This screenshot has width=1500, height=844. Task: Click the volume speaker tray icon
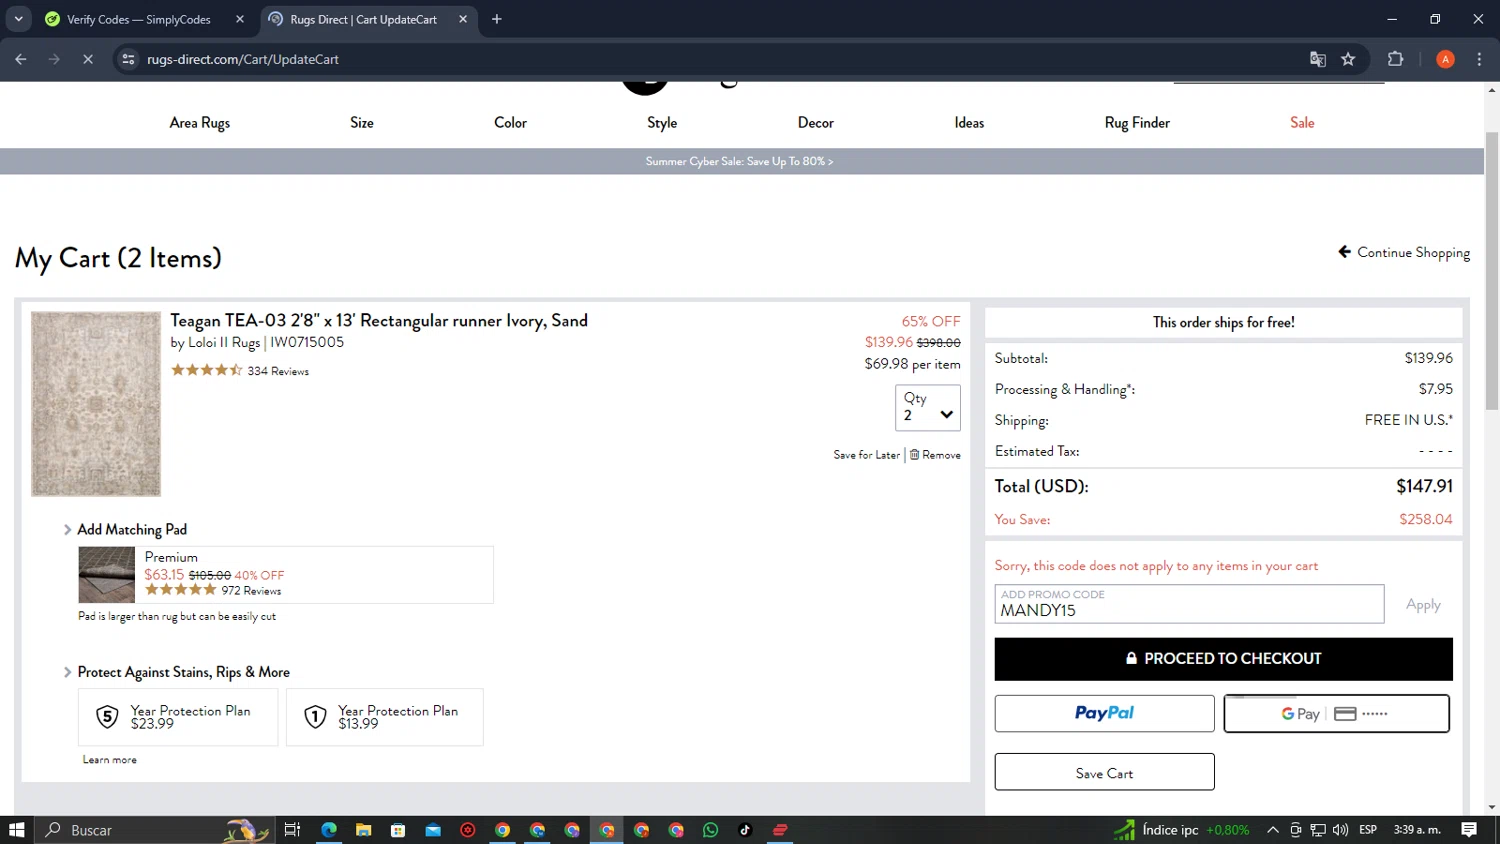point(1340,830)
